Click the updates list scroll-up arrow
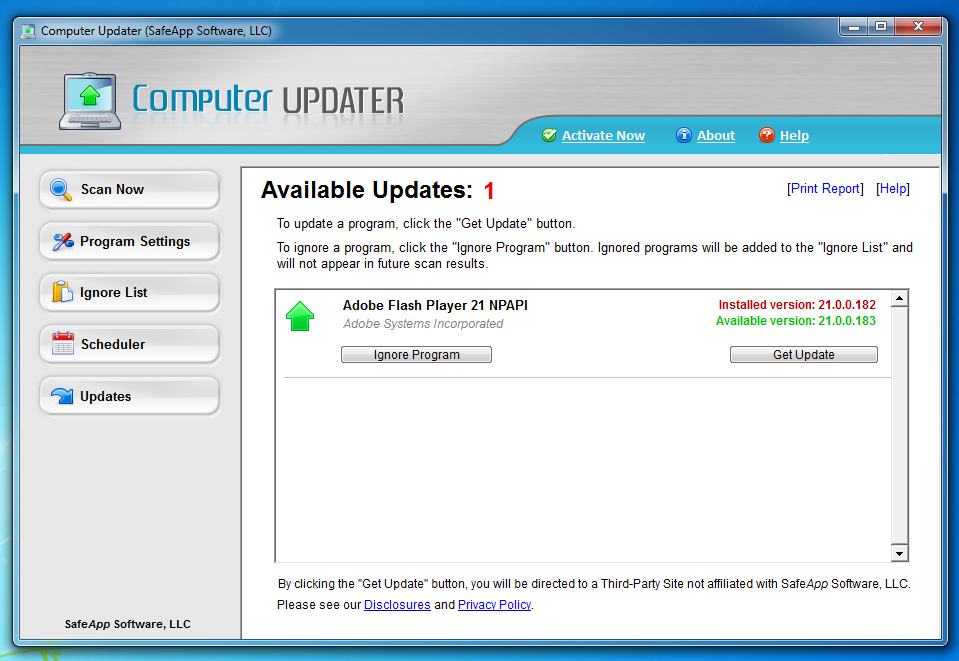This screenshot has height=661, width=959. click(x=899, y=298)
